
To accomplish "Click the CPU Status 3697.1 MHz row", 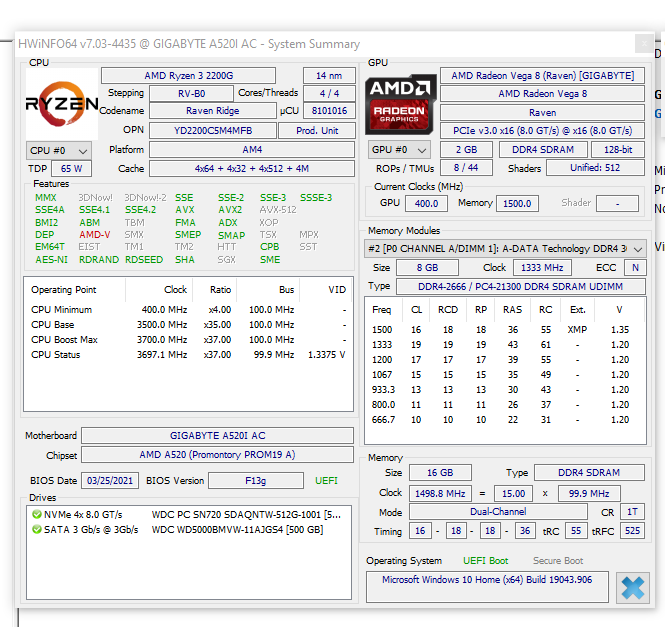I will click(188, 355).
